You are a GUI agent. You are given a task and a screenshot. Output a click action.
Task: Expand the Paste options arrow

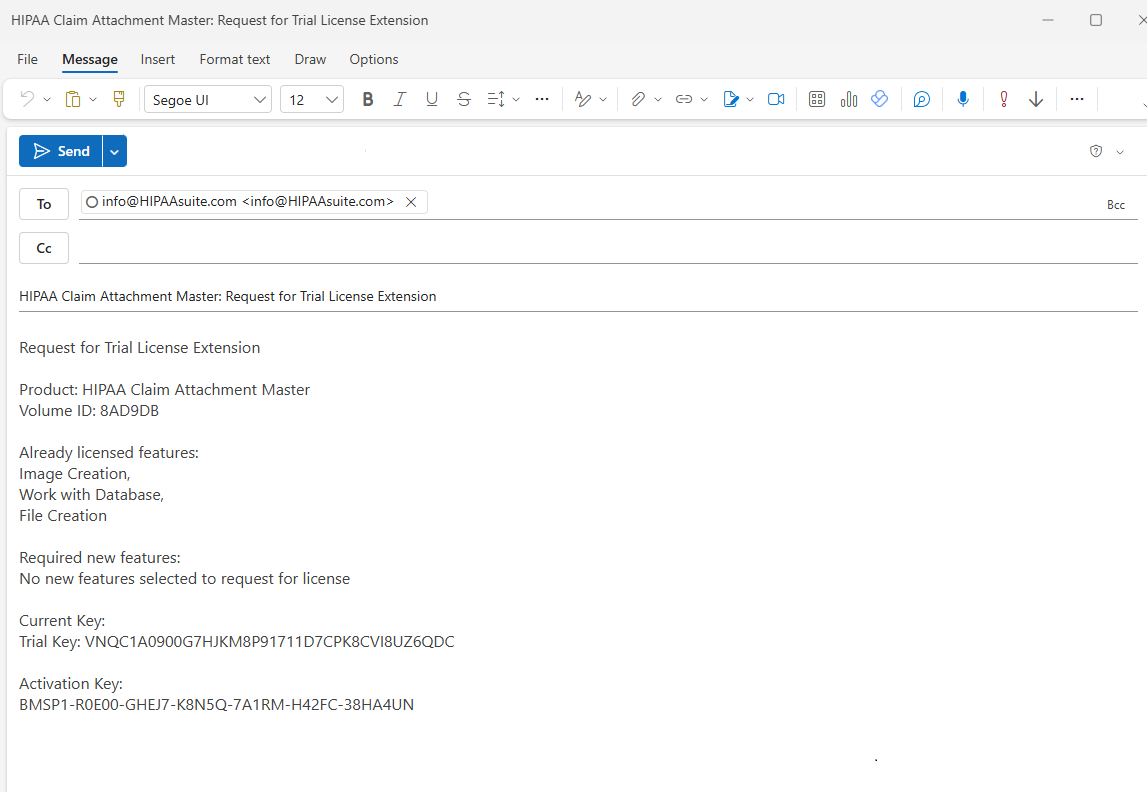[93, 99]
